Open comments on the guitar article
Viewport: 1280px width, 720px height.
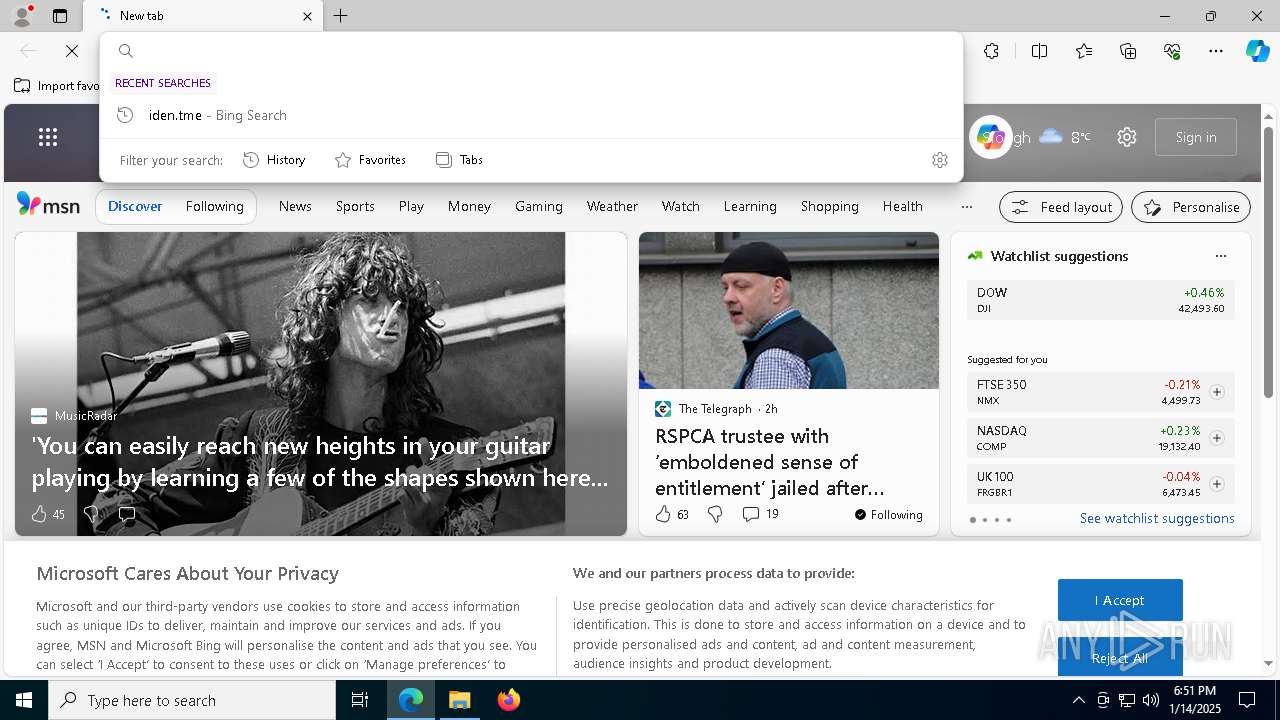click(x=127, y=514)
